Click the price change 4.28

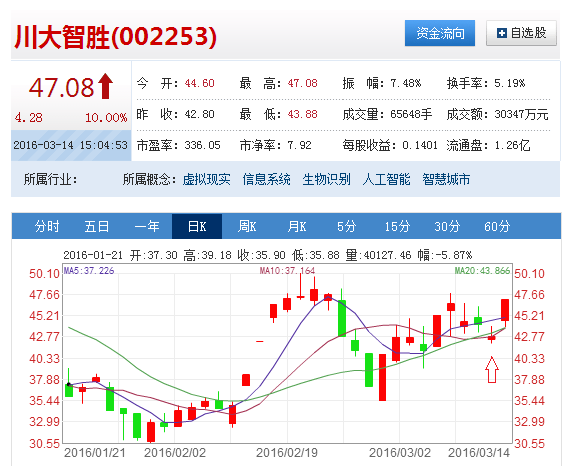point(29,118)
